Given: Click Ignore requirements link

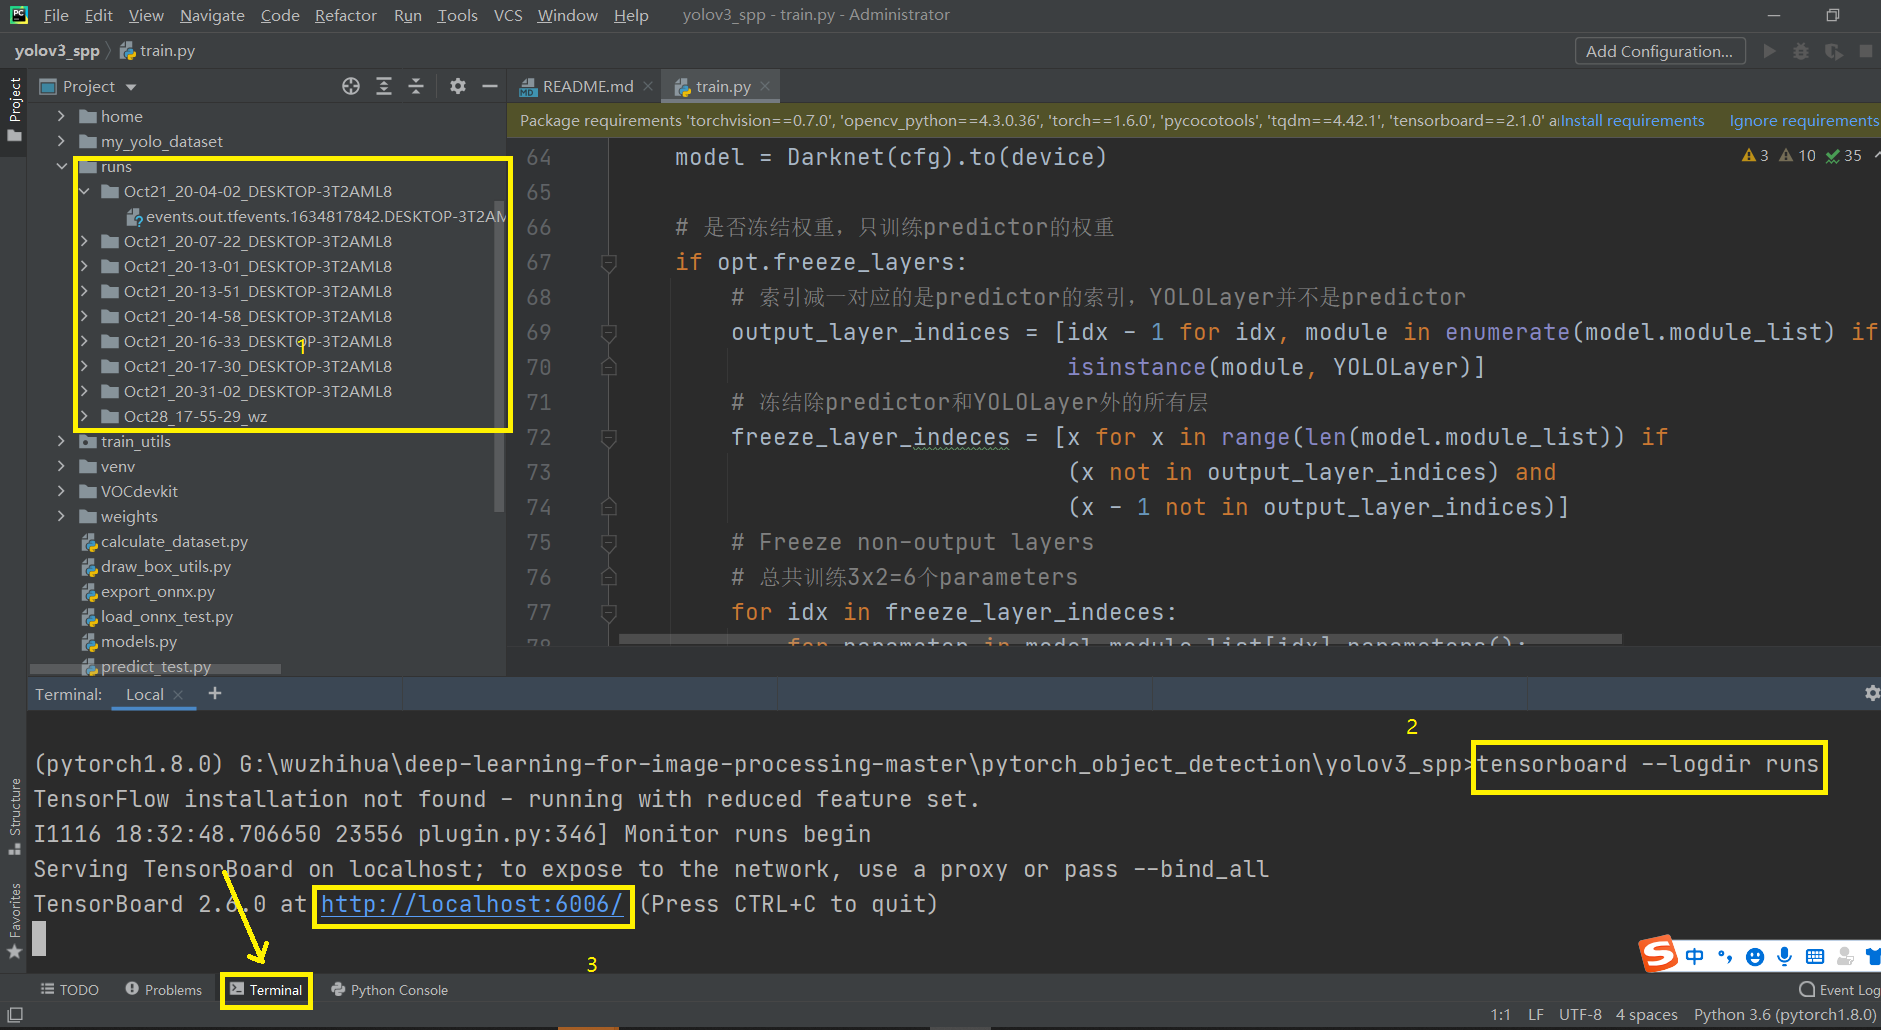Looking at the screenshot, I should pos(1804,121).
